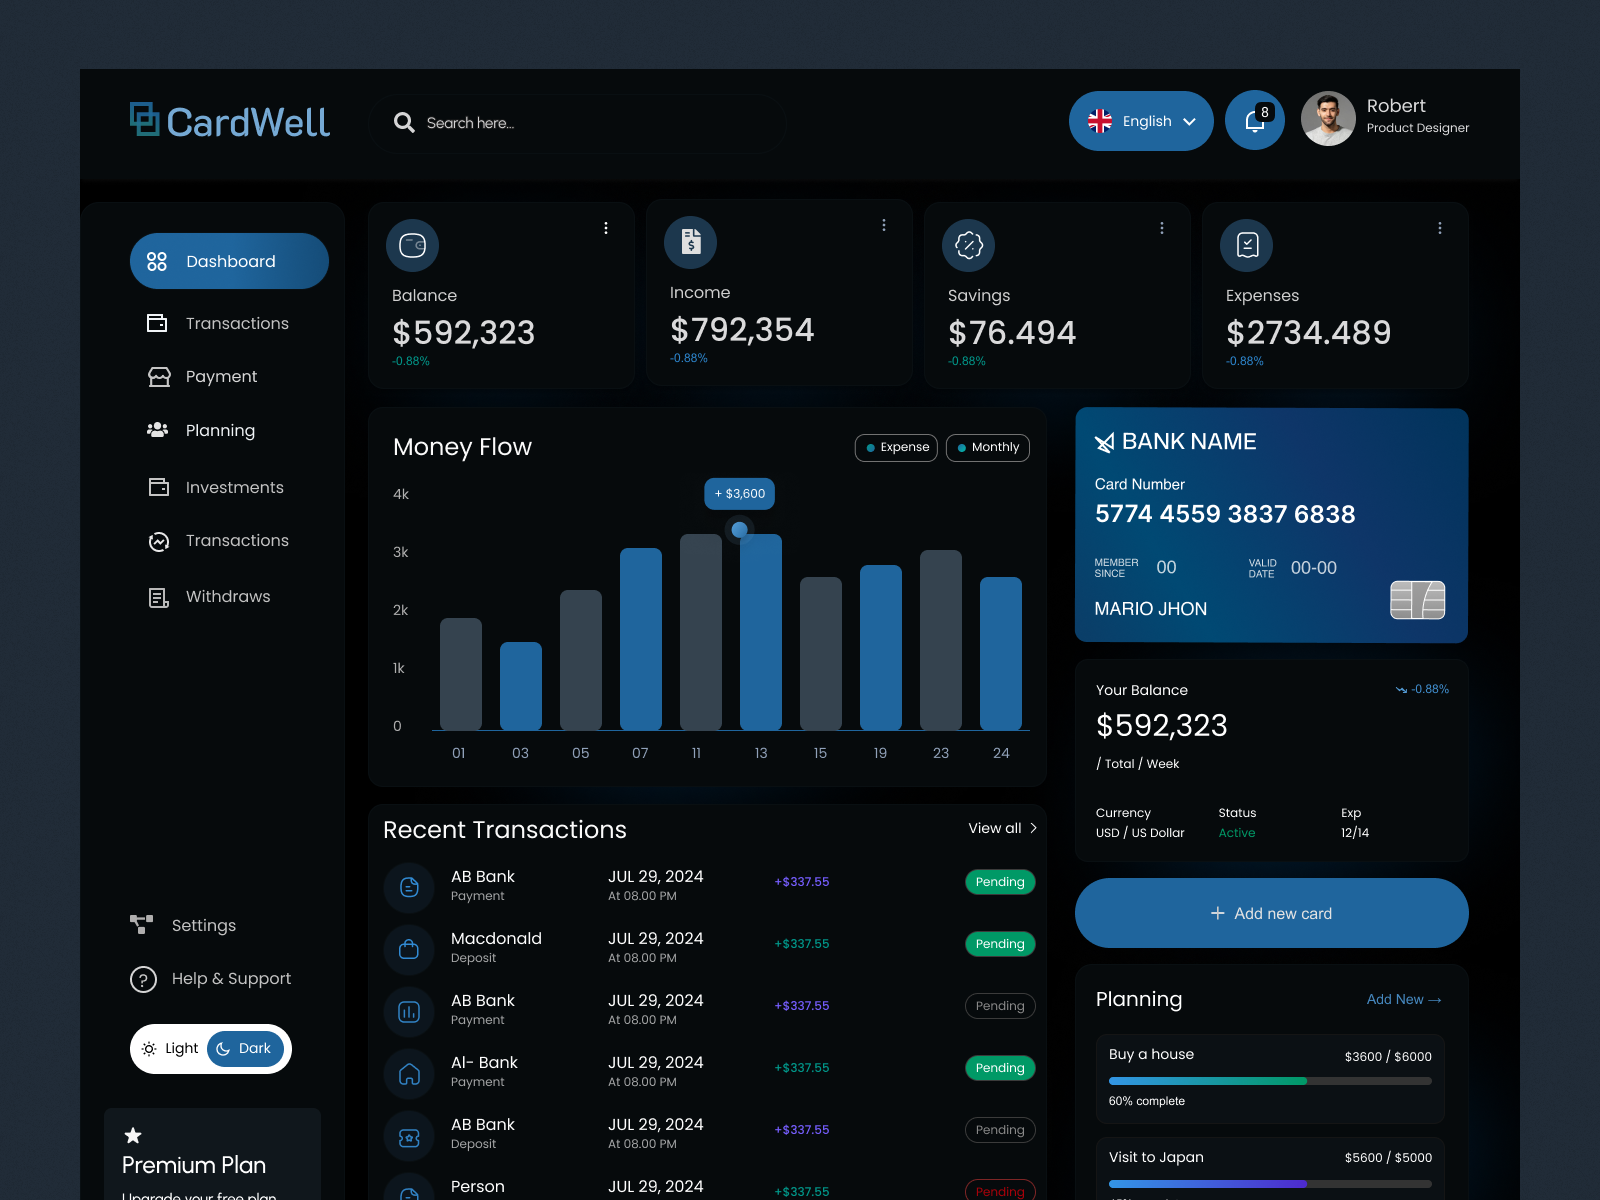Click the Settings gear-like icon

point(143,925)
